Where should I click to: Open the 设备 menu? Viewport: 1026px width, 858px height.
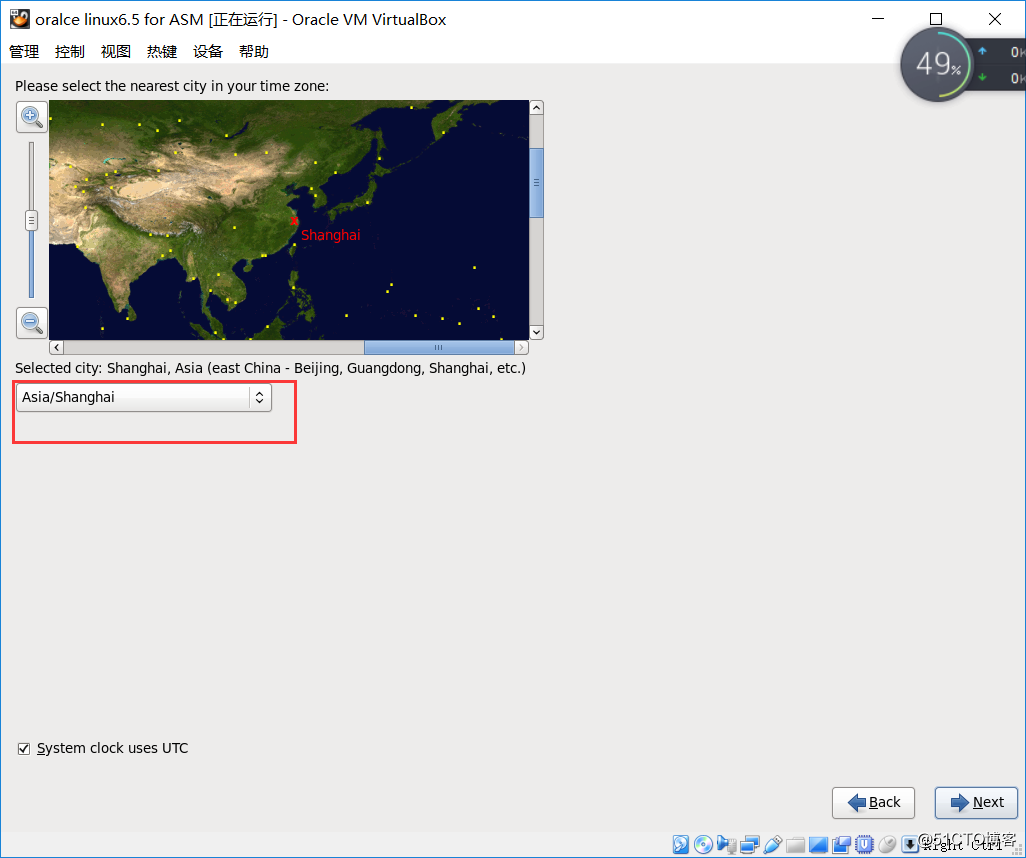click(208, 52)
